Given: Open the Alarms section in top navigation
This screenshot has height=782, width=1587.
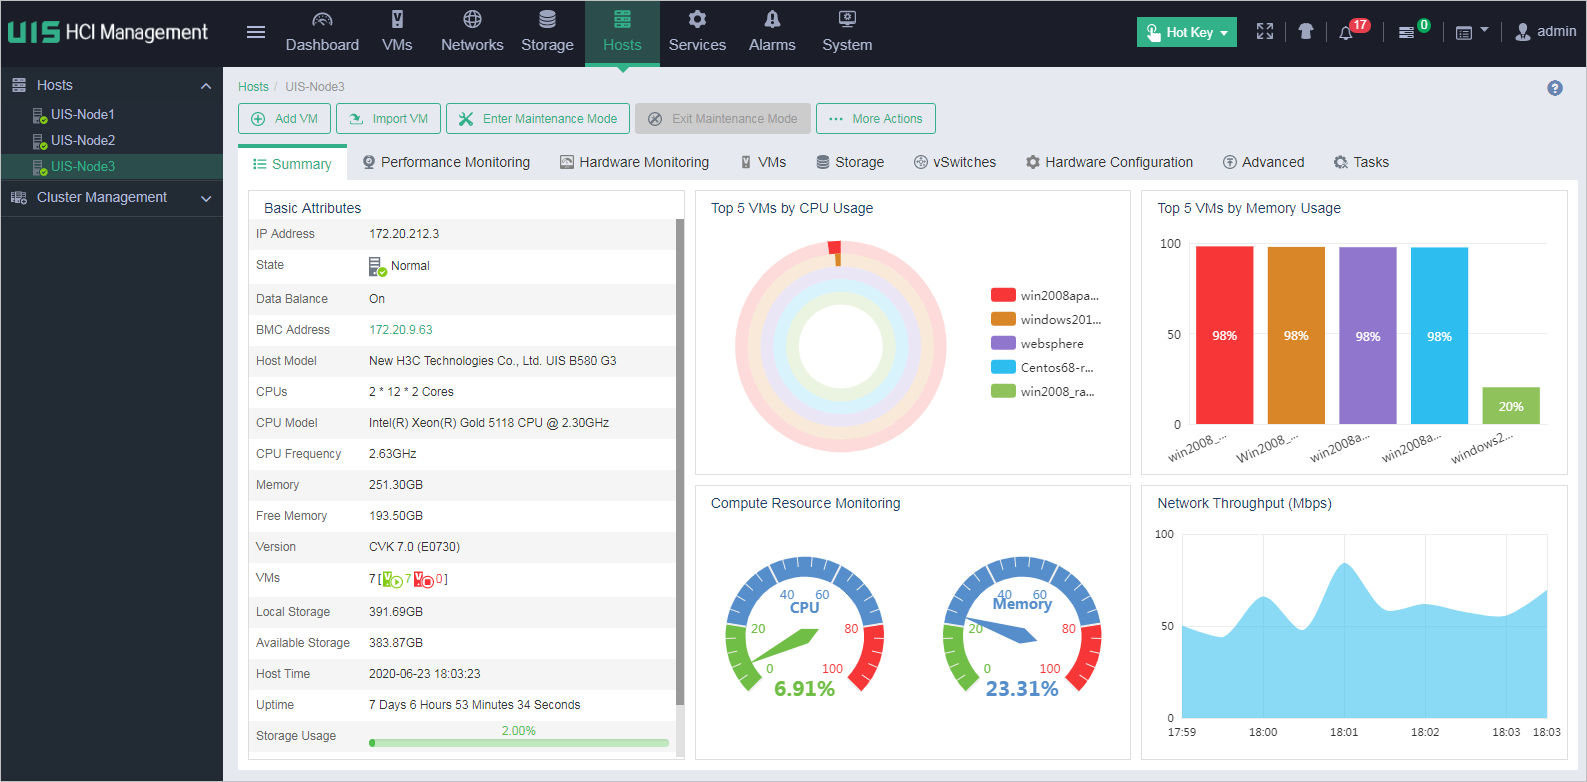Looking at the screenshot, I should tap(772, 32).
